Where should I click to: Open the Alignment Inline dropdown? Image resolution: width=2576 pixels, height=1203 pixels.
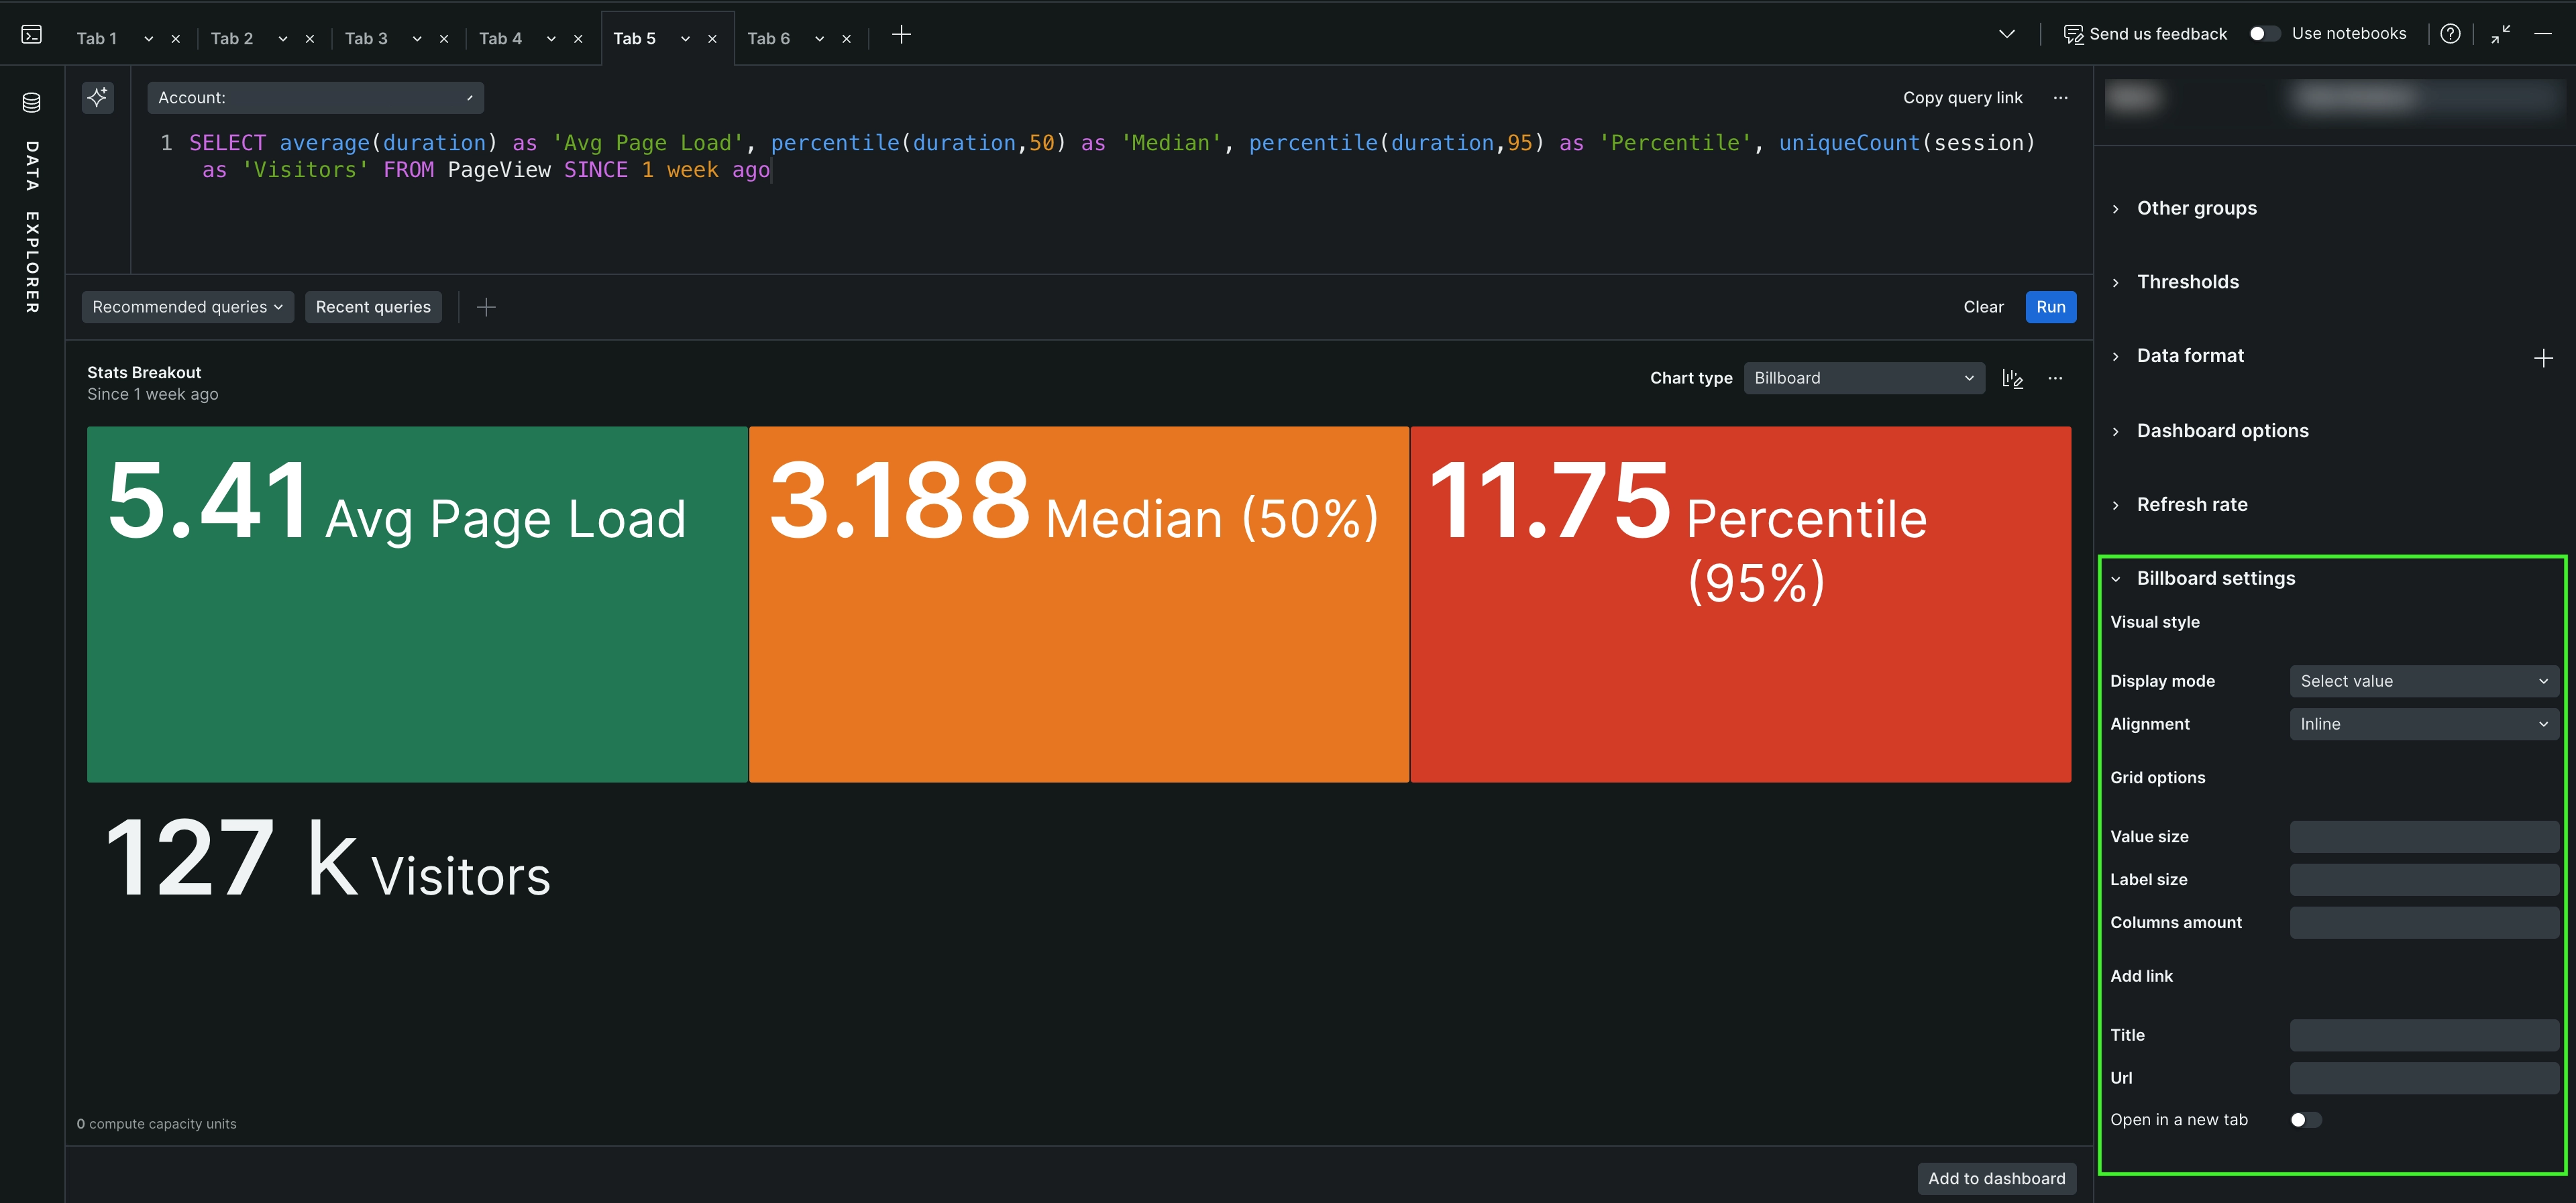[2423, 724]
